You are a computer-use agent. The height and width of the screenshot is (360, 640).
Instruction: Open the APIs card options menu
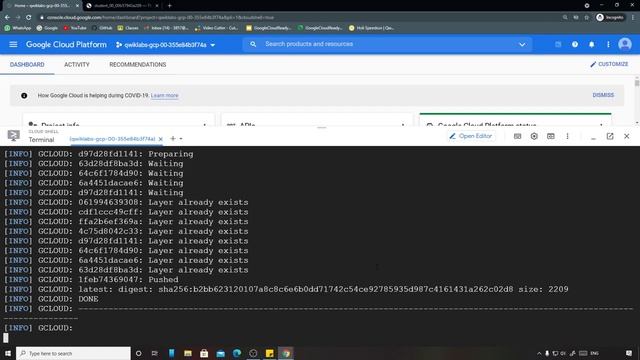(403, 124)
